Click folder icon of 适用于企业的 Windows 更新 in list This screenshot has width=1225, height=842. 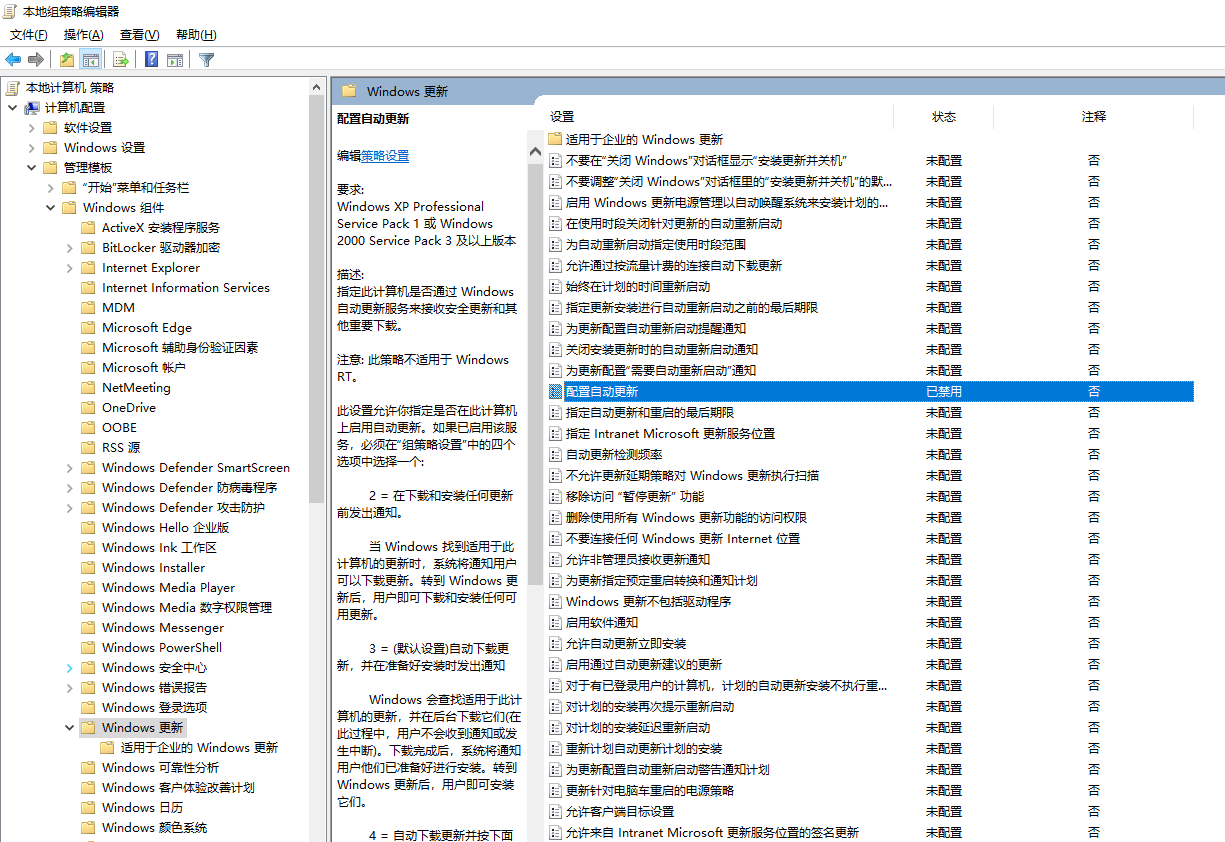tap(556, 139)
